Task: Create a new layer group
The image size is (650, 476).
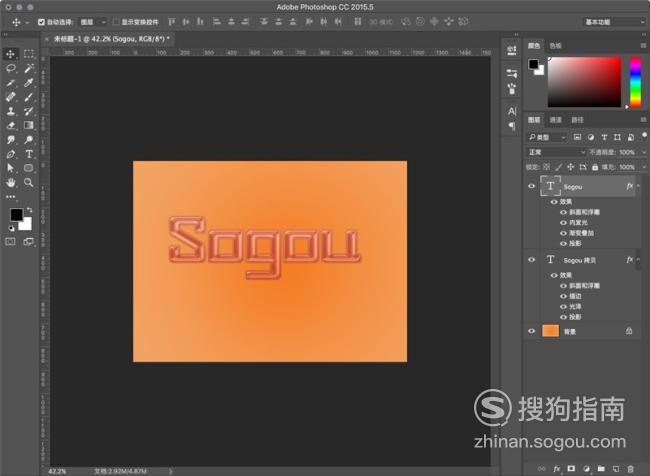Action: tap(601, 469)
